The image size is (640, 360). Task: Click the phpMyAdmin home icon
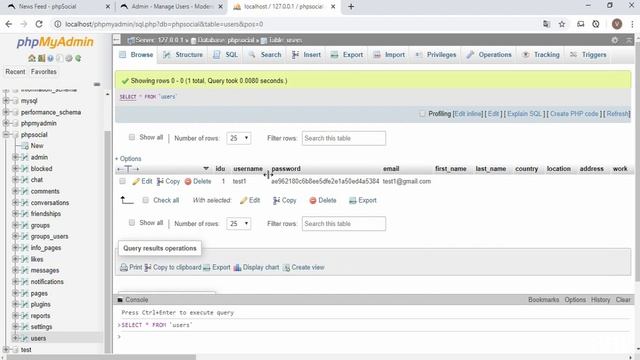pos(31,58)
